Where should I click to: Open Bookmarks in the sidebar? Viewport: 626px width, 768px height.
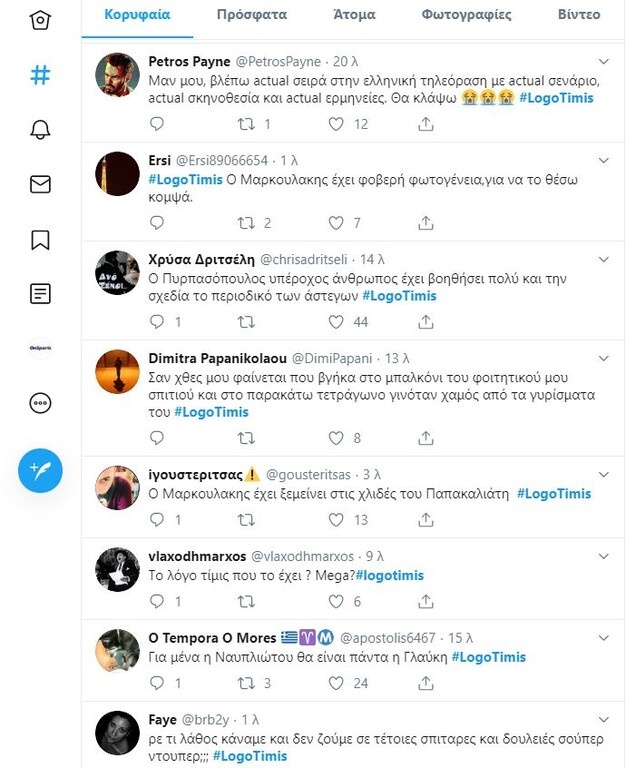(x=40, y=239)
